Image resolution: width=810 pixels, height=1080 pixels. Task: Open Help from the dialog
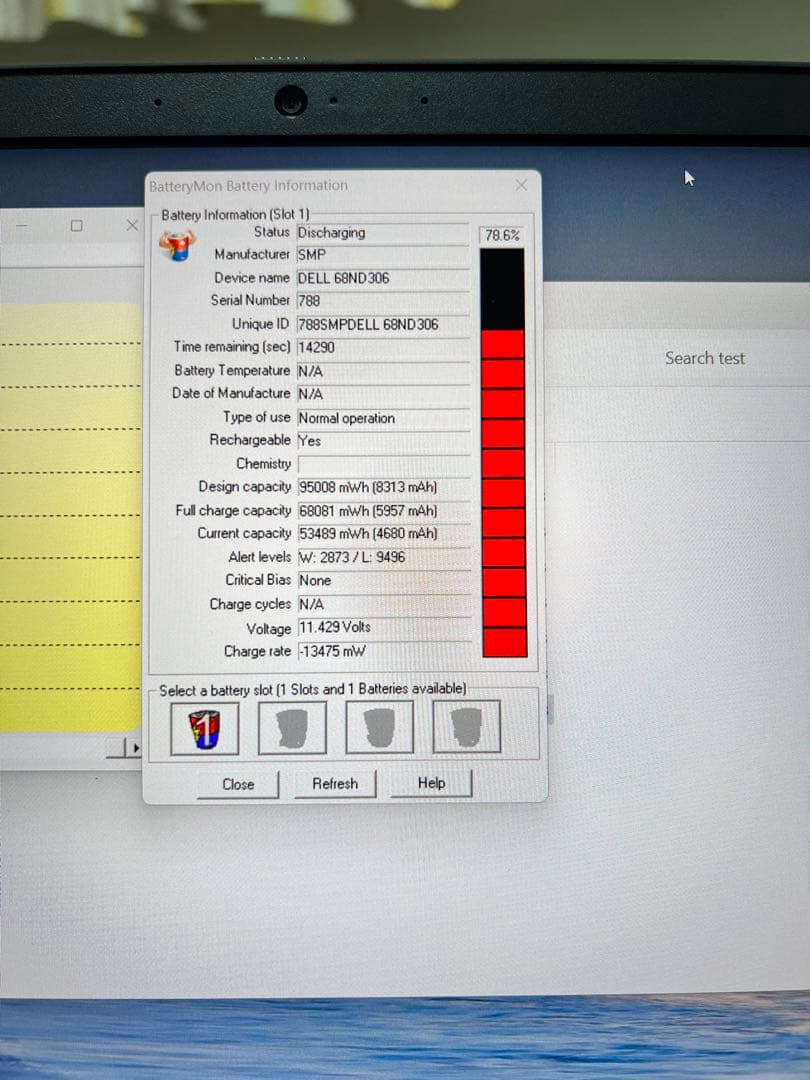[430, 783]
